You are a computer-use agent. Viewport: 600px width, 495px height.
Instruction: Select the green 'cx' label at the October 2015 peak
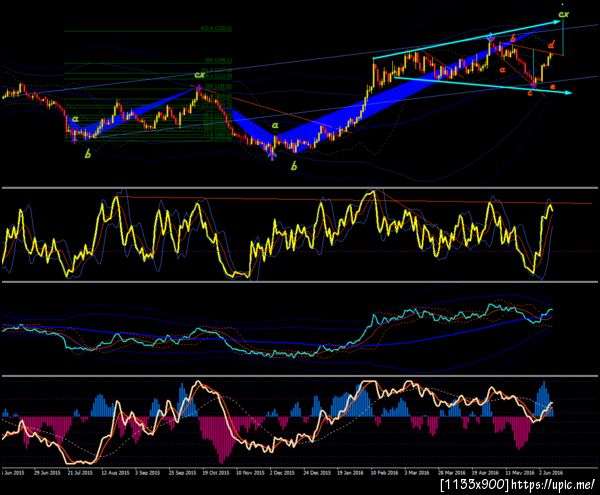tap(200, 75)
